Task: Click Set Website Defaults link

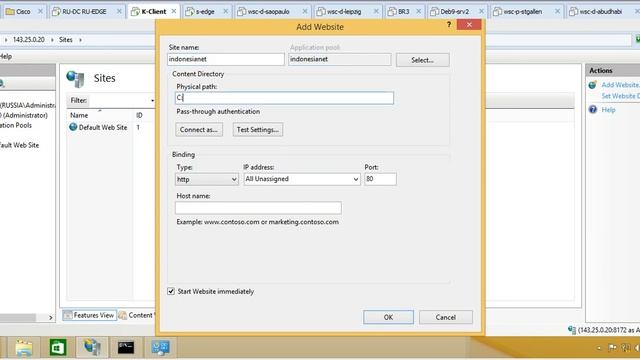Action: [x=620, y=96]
